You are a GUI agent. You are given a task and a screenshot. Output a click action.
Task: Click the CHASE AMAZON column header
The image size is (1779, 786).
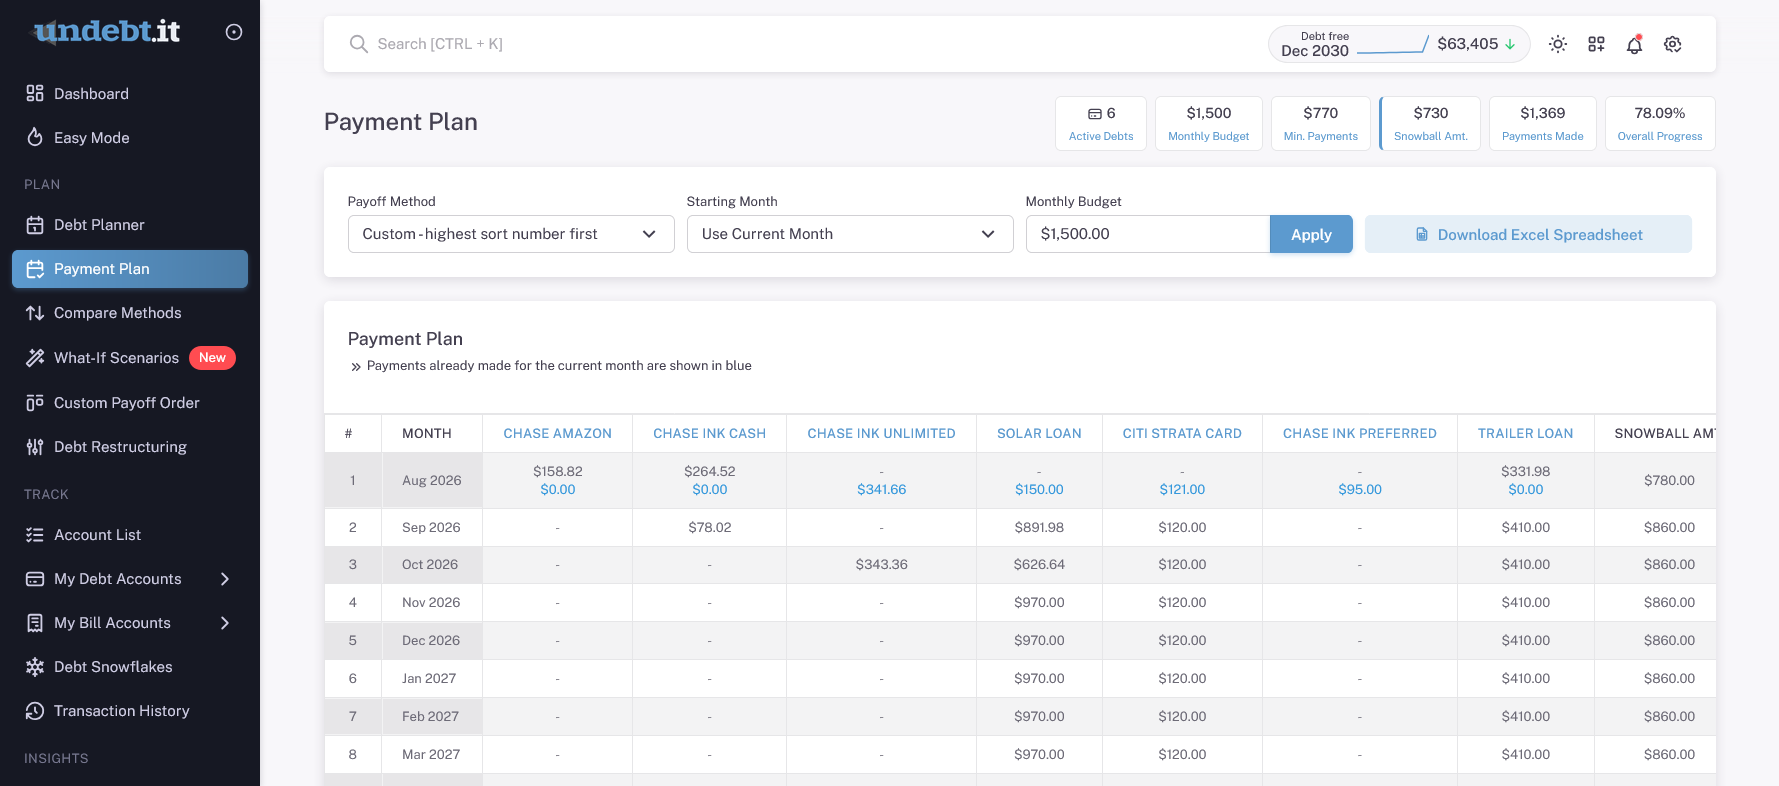tap(557, 434)
